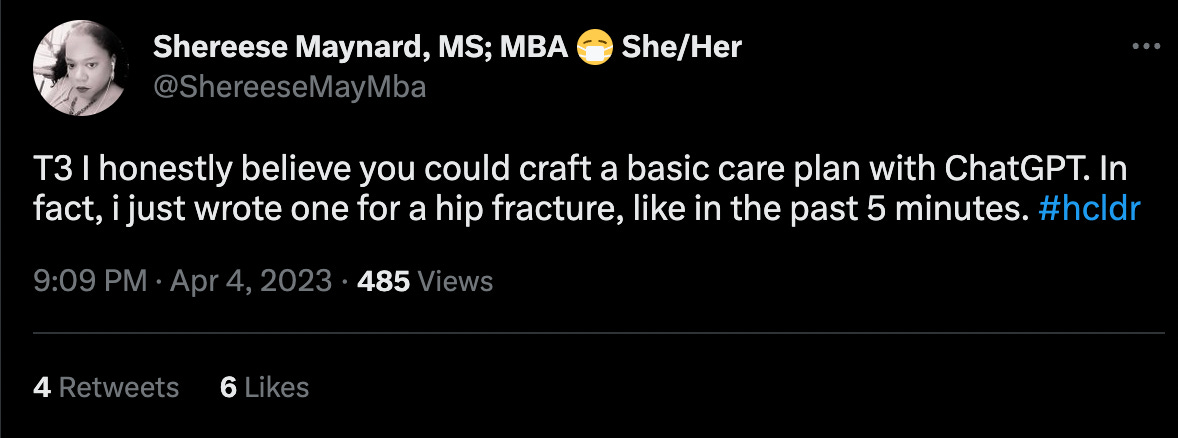Image resolution: width=1178 pixels, height=438 pixels.
Task: Click the face mask emoji in display name
Action: pos(594,47)
